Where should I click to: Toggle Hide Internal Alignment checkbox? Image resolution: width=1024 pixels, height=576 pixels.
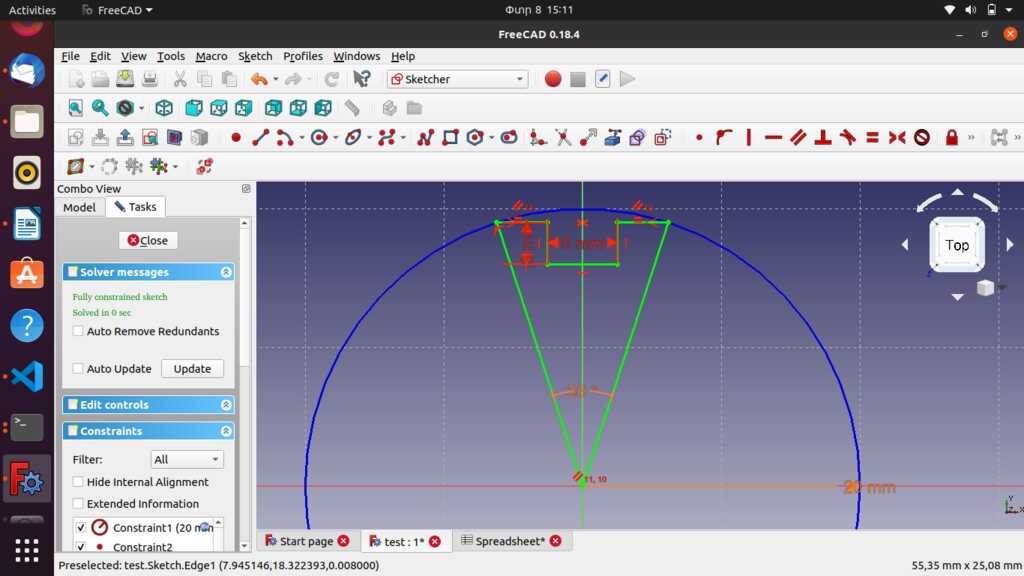[x=78, y=482]
